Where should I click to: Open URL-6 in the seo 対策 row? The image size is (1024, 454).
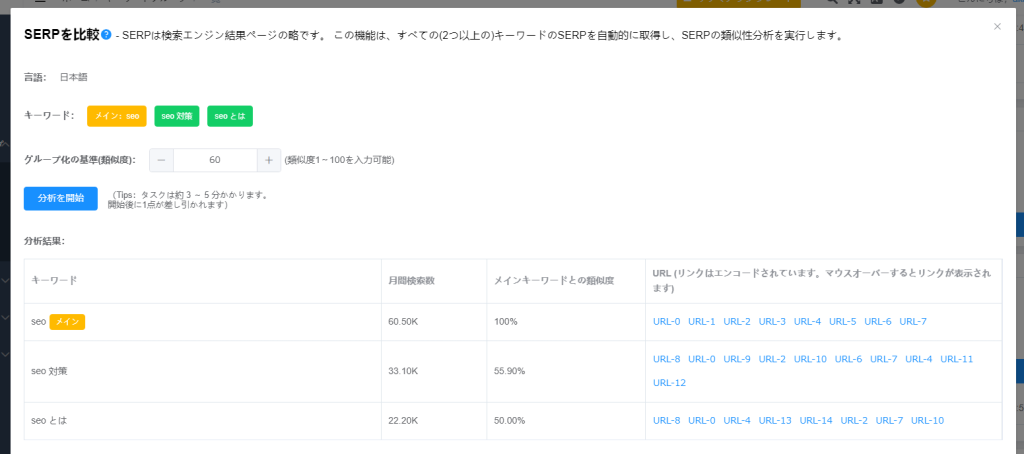coord(848,359)
